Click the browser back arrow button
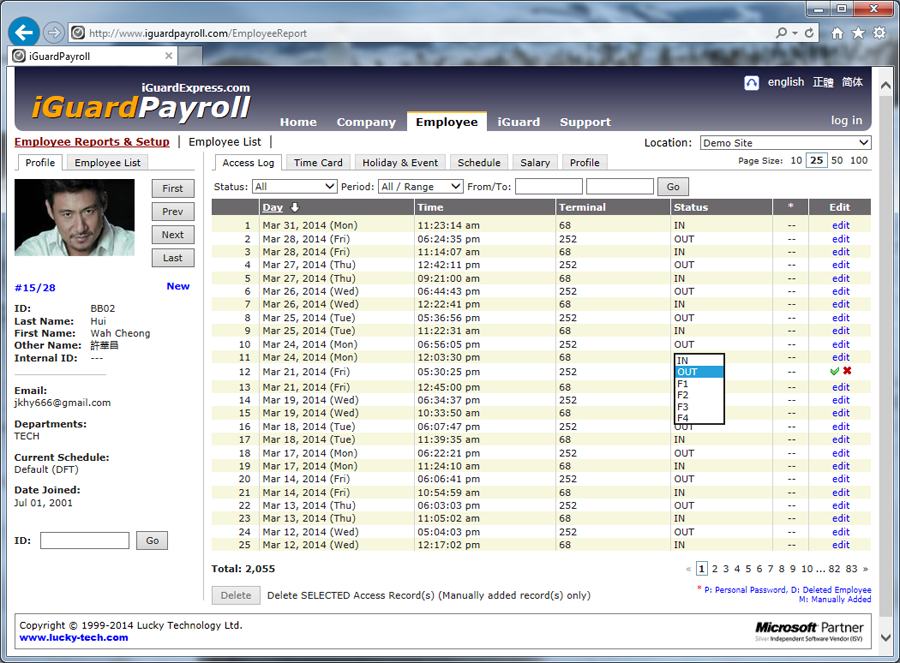900x663 pixels. (24, 32)
